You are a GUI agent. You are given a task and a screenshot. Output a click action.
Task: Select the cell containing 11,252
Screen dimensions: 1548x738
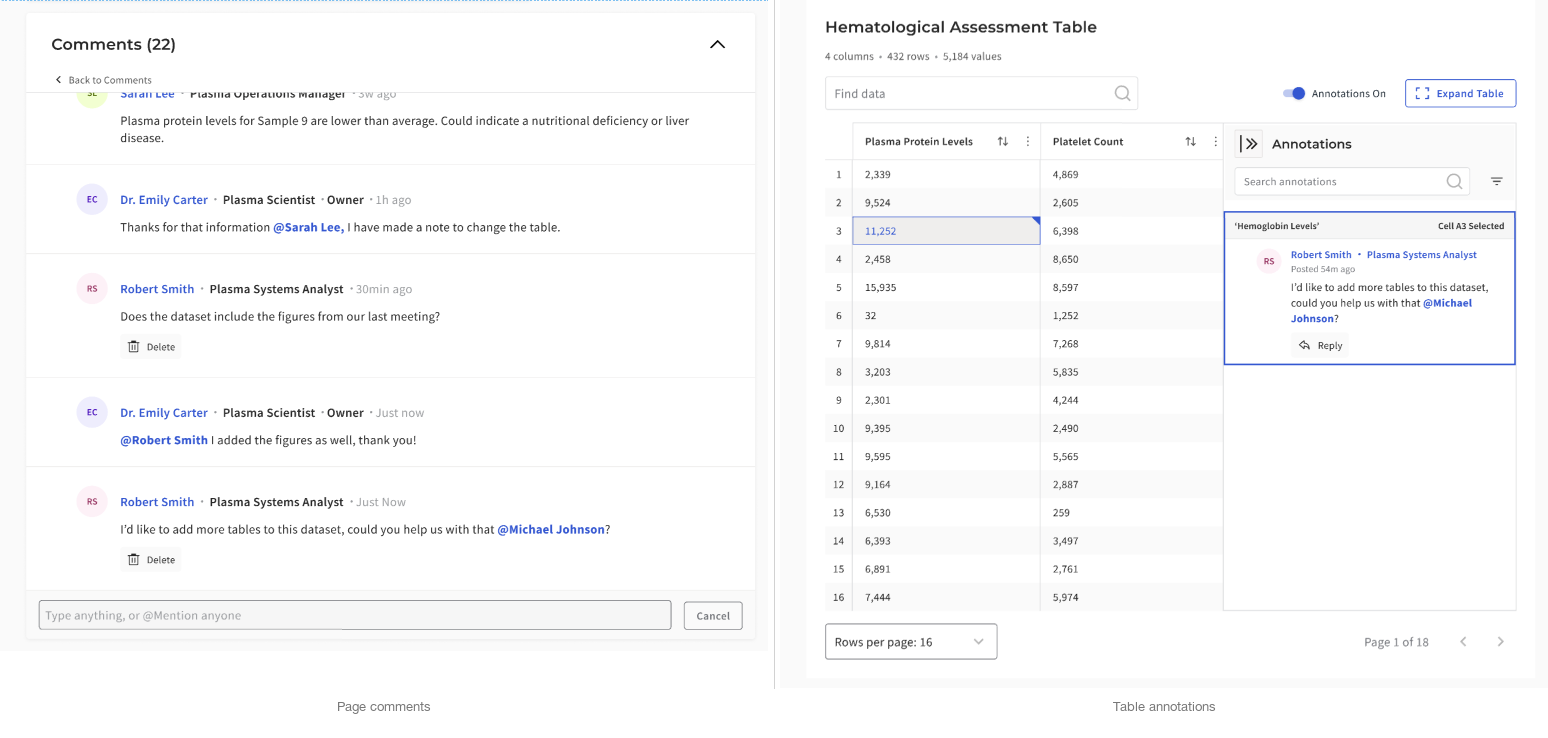[945, 231]
